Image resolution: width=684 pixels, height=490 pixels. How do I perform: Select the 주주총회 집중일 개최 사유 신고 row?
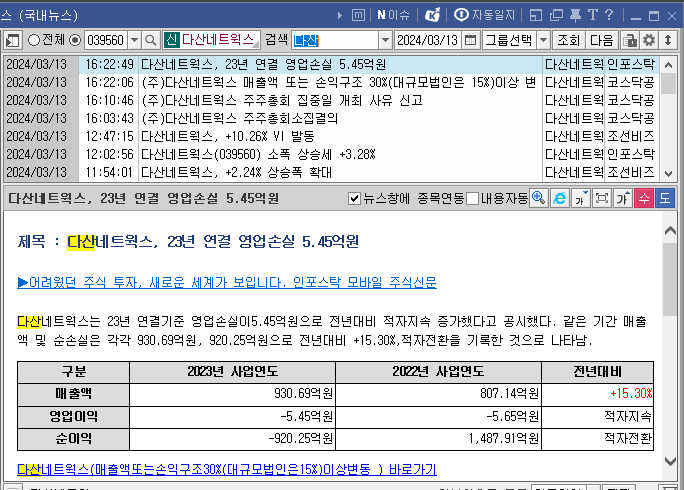(331, 100)
